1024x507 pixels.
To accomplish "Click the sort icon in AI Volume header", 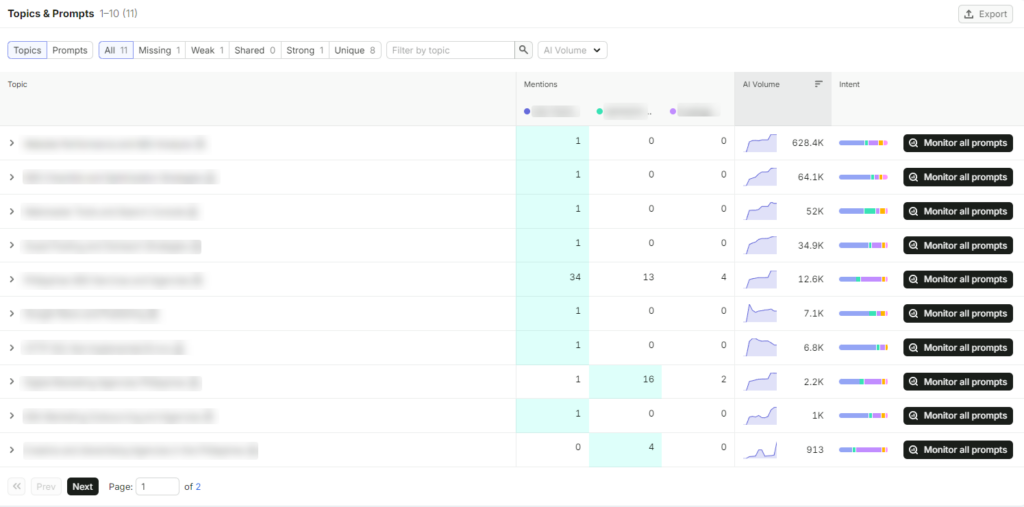I will (818, 84).
